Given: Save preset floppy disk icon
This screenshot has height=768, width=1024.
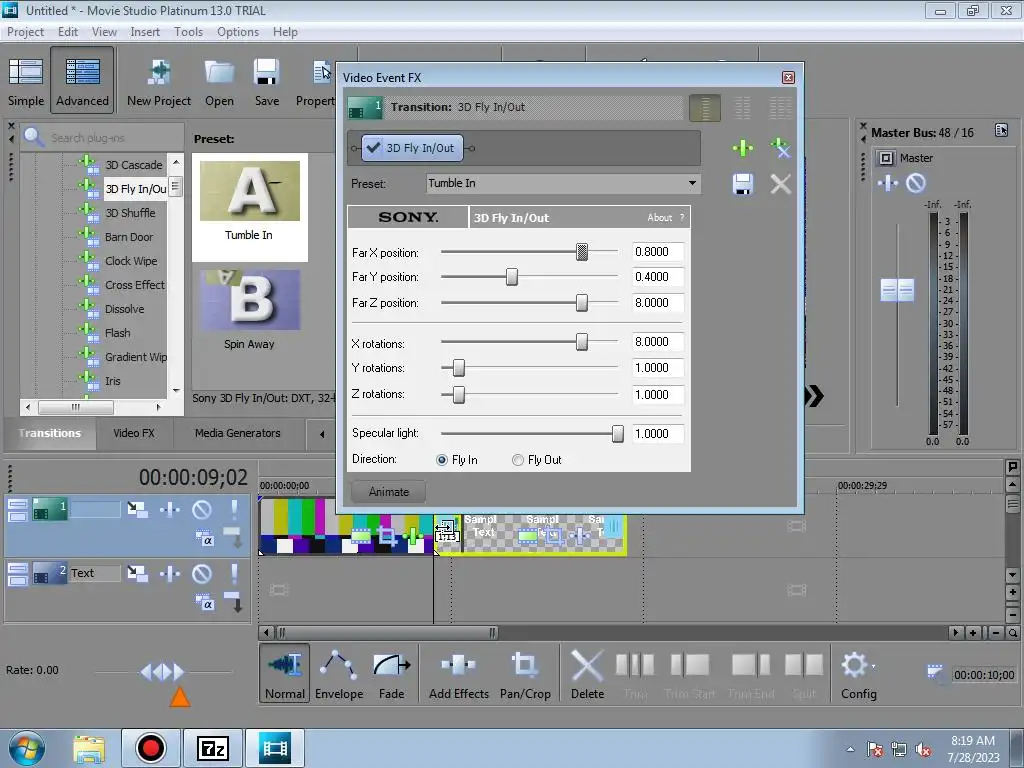Looking at the screenshot, I should 743,184.
